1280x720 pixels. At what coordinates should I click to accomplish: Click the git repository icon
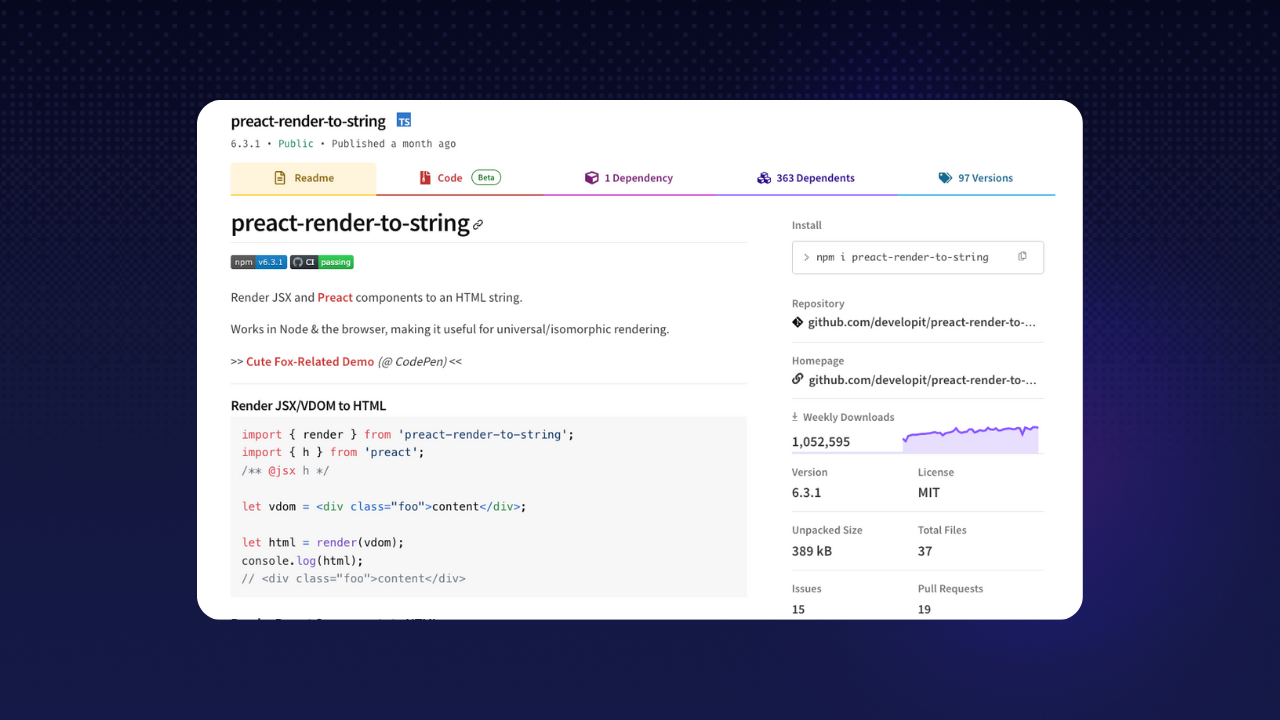click(x=798, y=322)
